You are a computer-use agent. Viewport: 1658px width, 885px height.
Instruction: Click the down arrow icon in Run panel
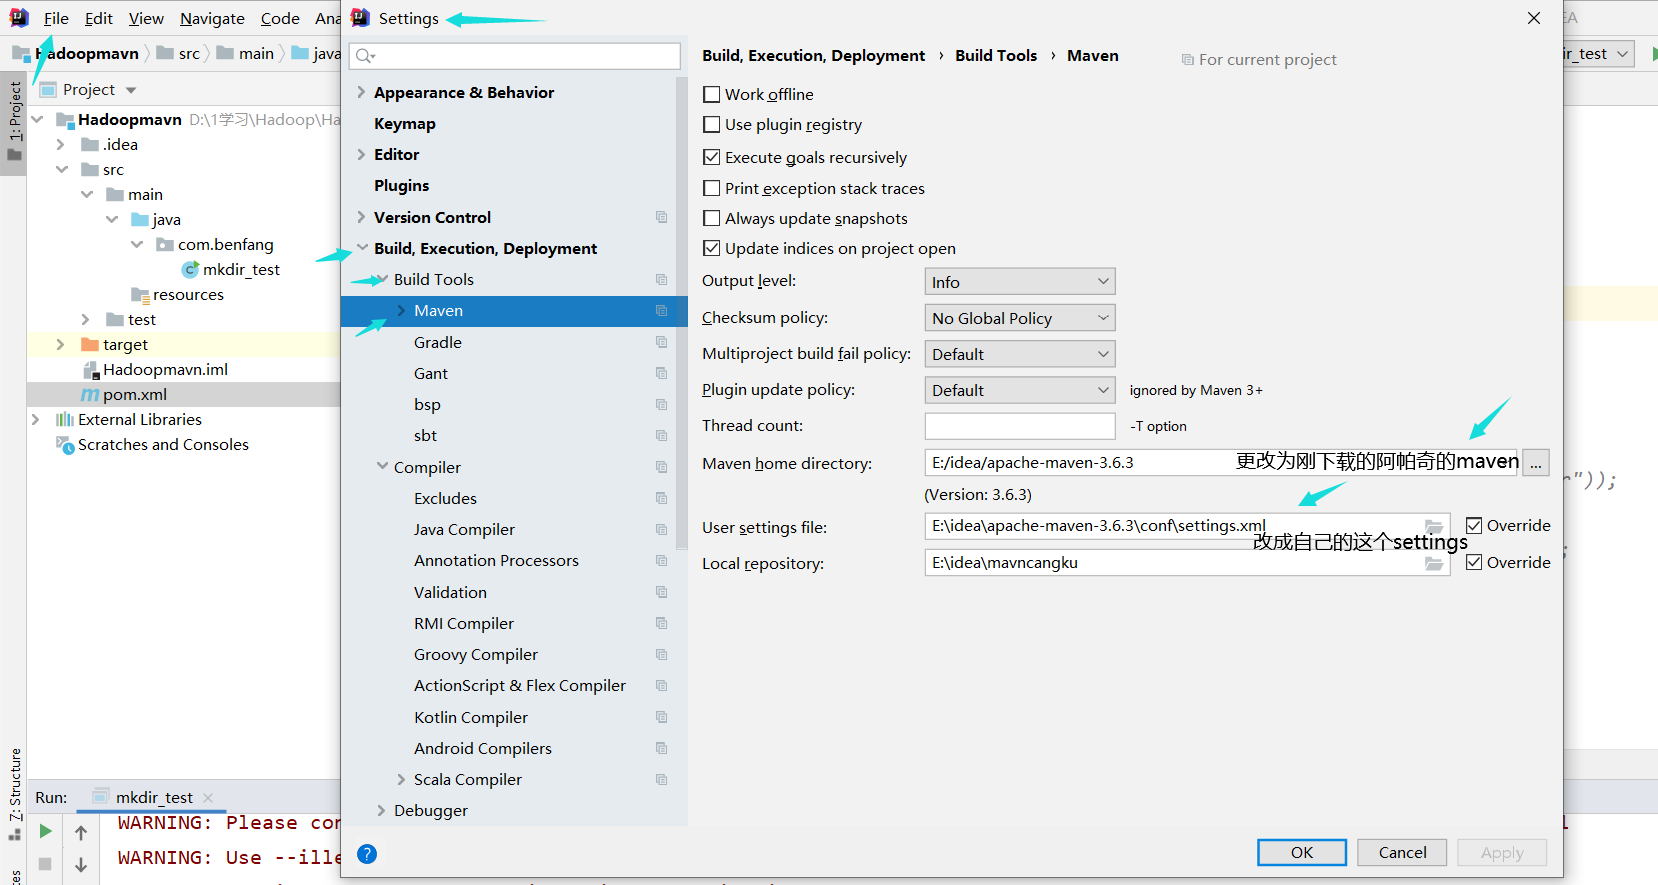[81, 865]
